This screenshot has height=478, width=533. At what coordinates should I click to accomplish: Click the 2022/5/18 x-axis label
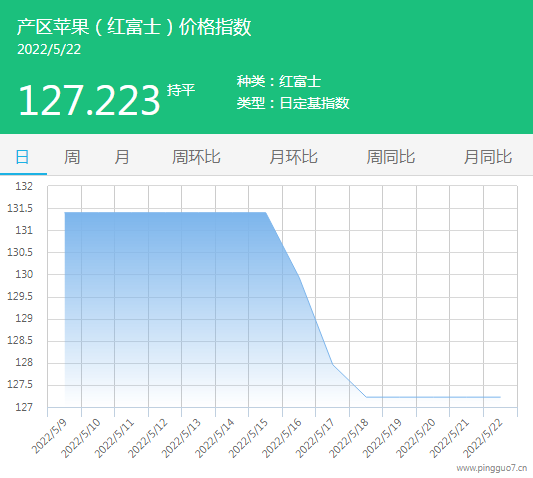(x=349, y=438)
